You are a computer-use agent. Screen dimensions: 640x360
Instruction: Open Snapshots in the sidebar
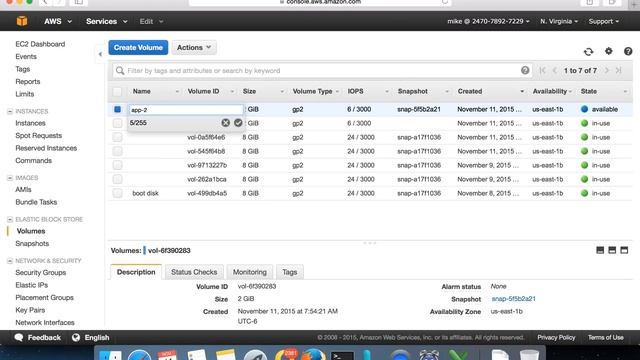pyautogui.click(x=32, y=243)
